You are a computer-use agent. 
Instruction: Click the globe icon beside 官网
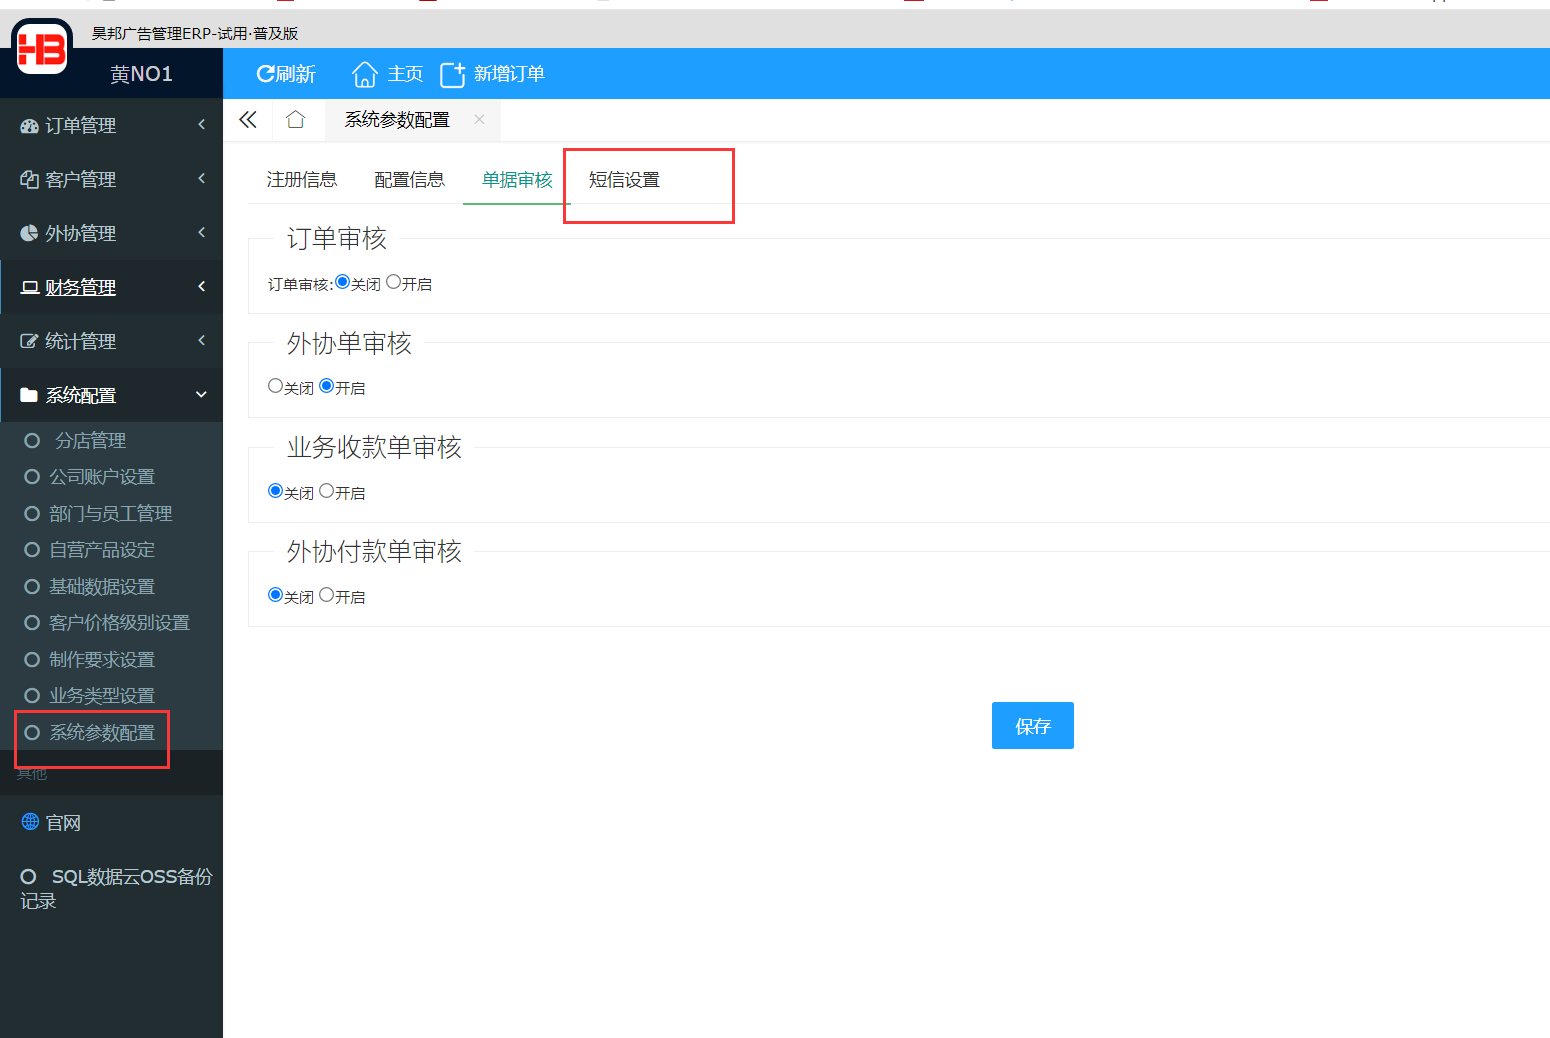click(30, 822)
